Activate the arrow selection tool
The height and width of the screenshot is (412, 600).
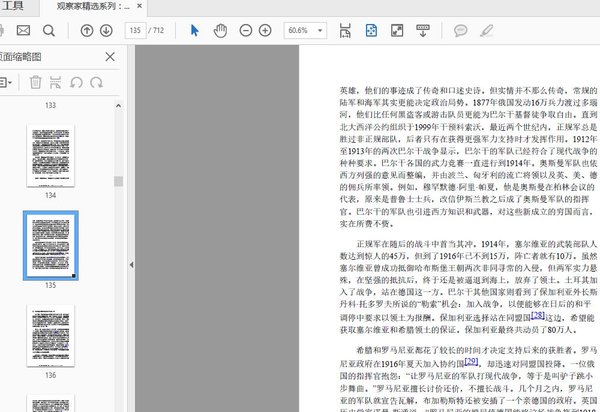pos(195,31)
